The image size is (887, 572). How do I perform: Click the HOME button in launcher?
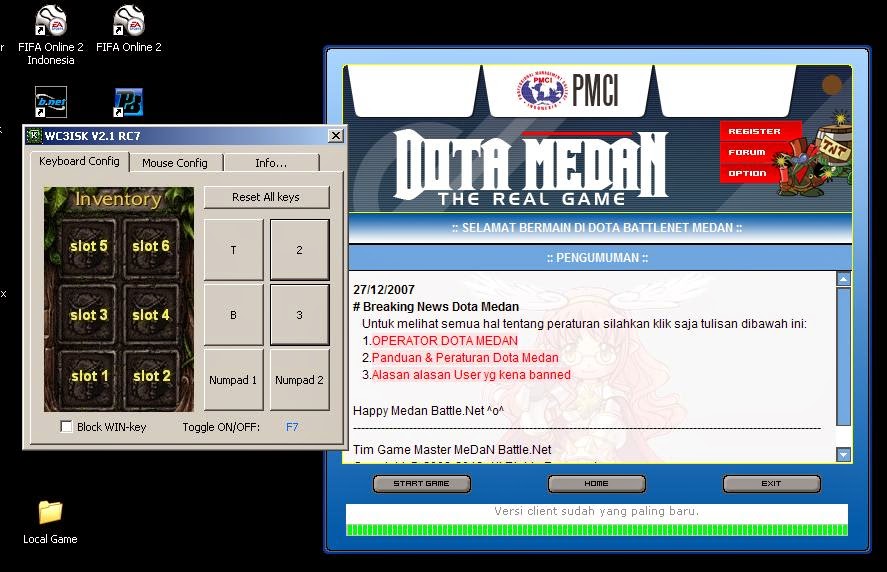tap(596, 484)
